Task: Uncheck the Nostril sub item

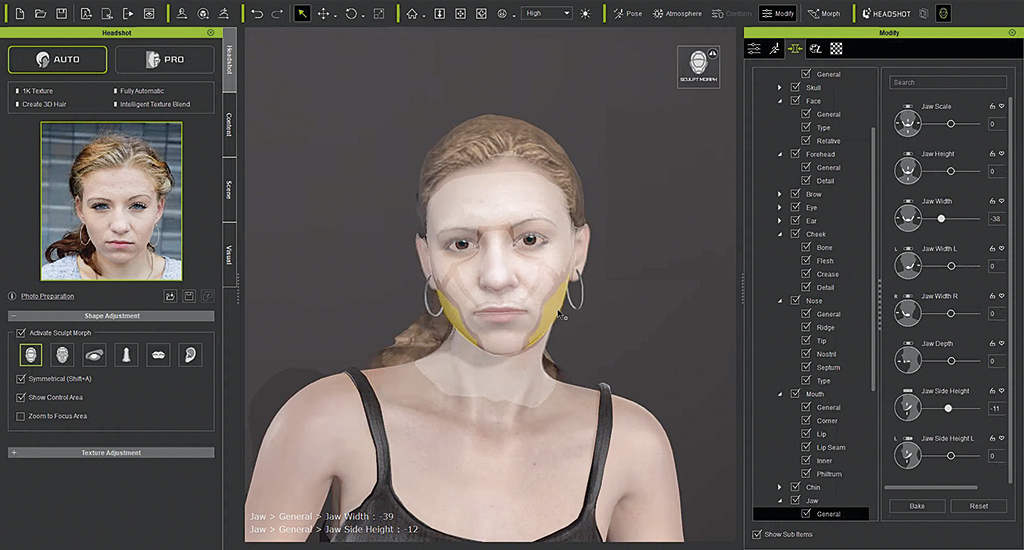Action: [806, 353]
